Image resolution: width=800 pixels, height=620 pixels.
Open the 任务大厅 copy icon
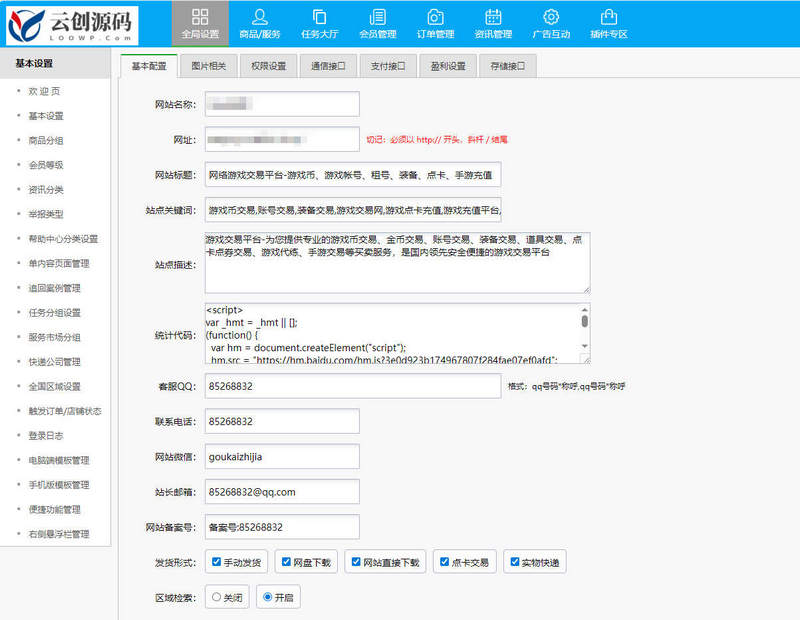[x=319, y=17]
